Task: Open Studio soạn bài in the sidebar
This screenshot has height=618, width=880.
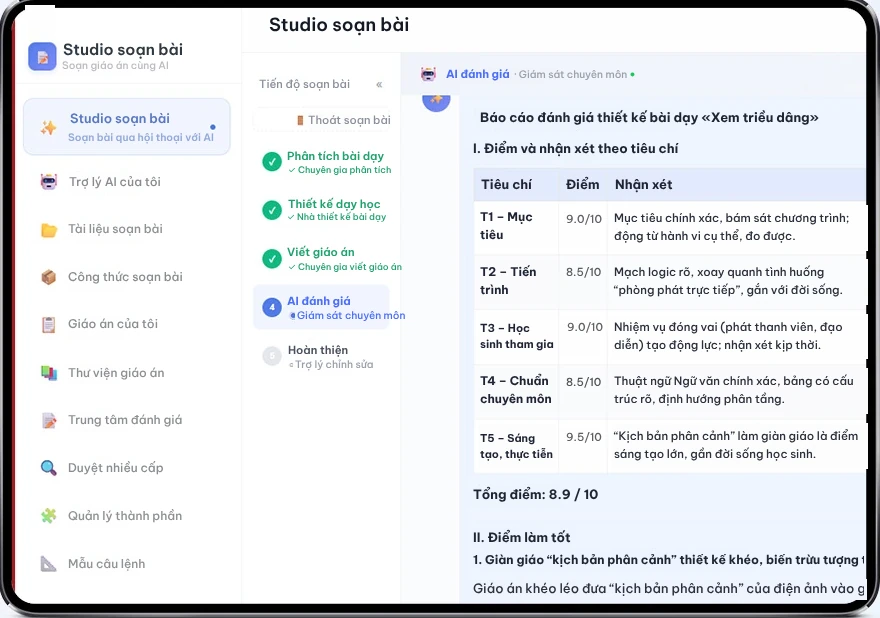Action: tap(127, 127)
